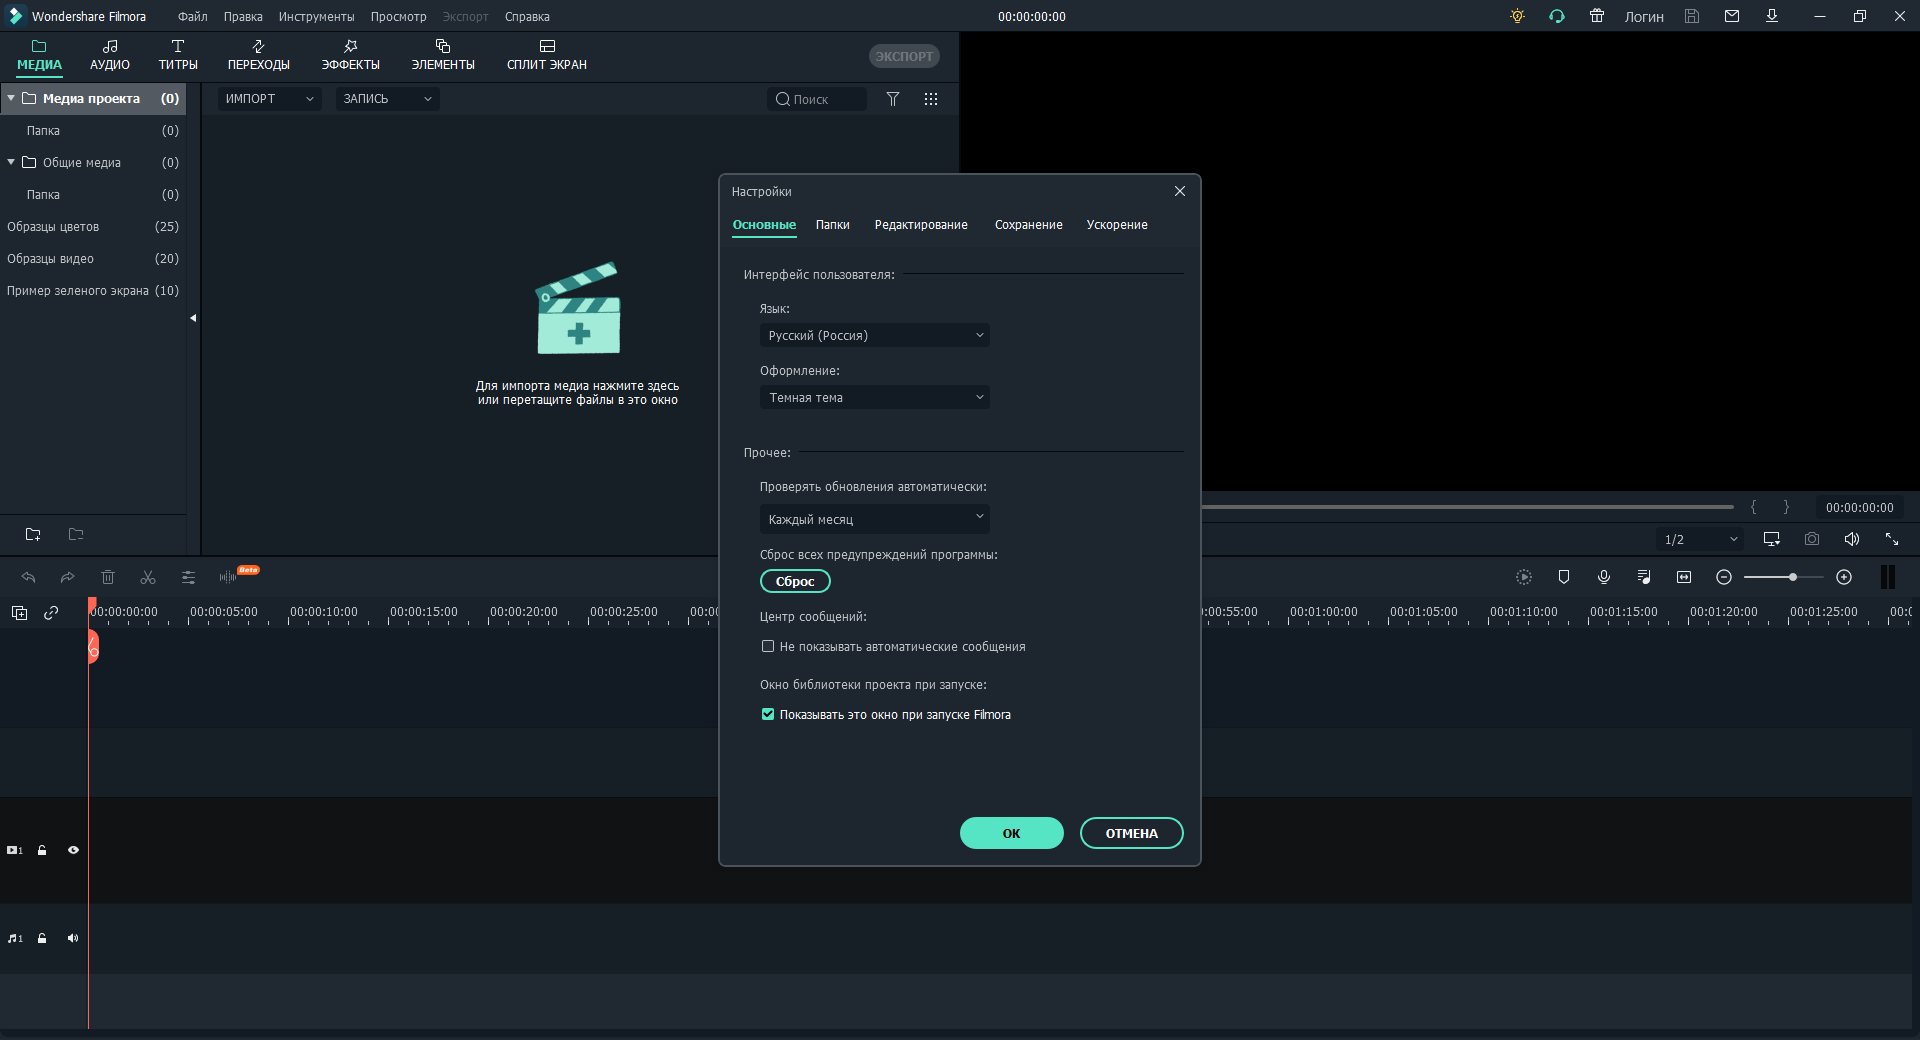Switch to the Ускорение settings tab
This screenshot has height=1040, width=1920.
(1117, 225)
